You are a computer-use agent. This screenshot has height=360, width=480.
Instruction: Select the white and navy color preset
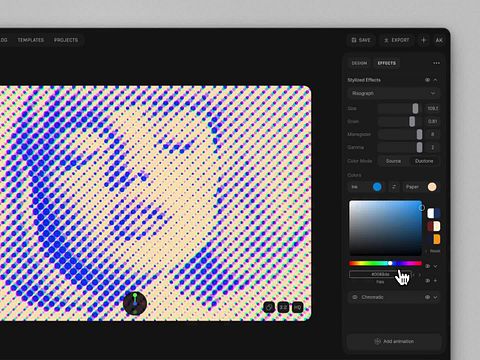coord(434,213)
